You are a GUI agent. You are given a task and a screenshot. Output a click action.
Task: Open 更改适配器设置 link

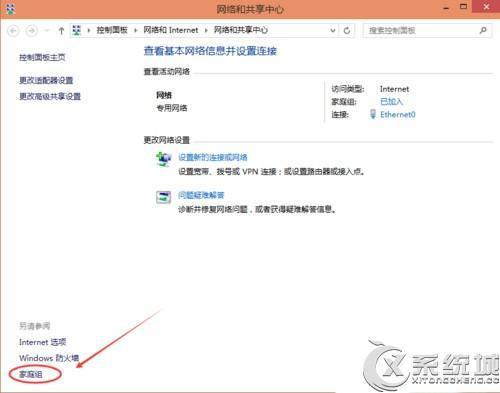click(46, 80)
